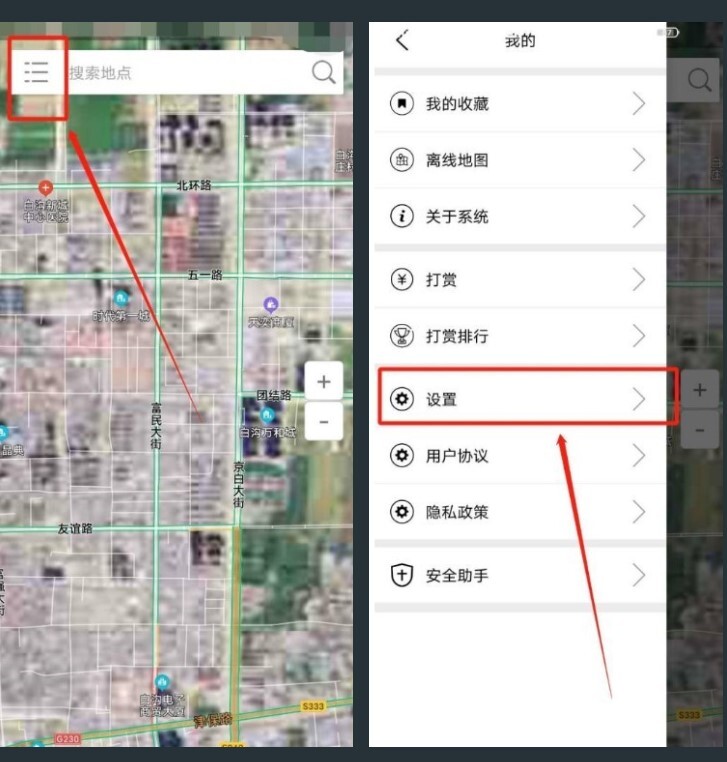Tap the yellow S333 route badge on left map

pos(312,706)
